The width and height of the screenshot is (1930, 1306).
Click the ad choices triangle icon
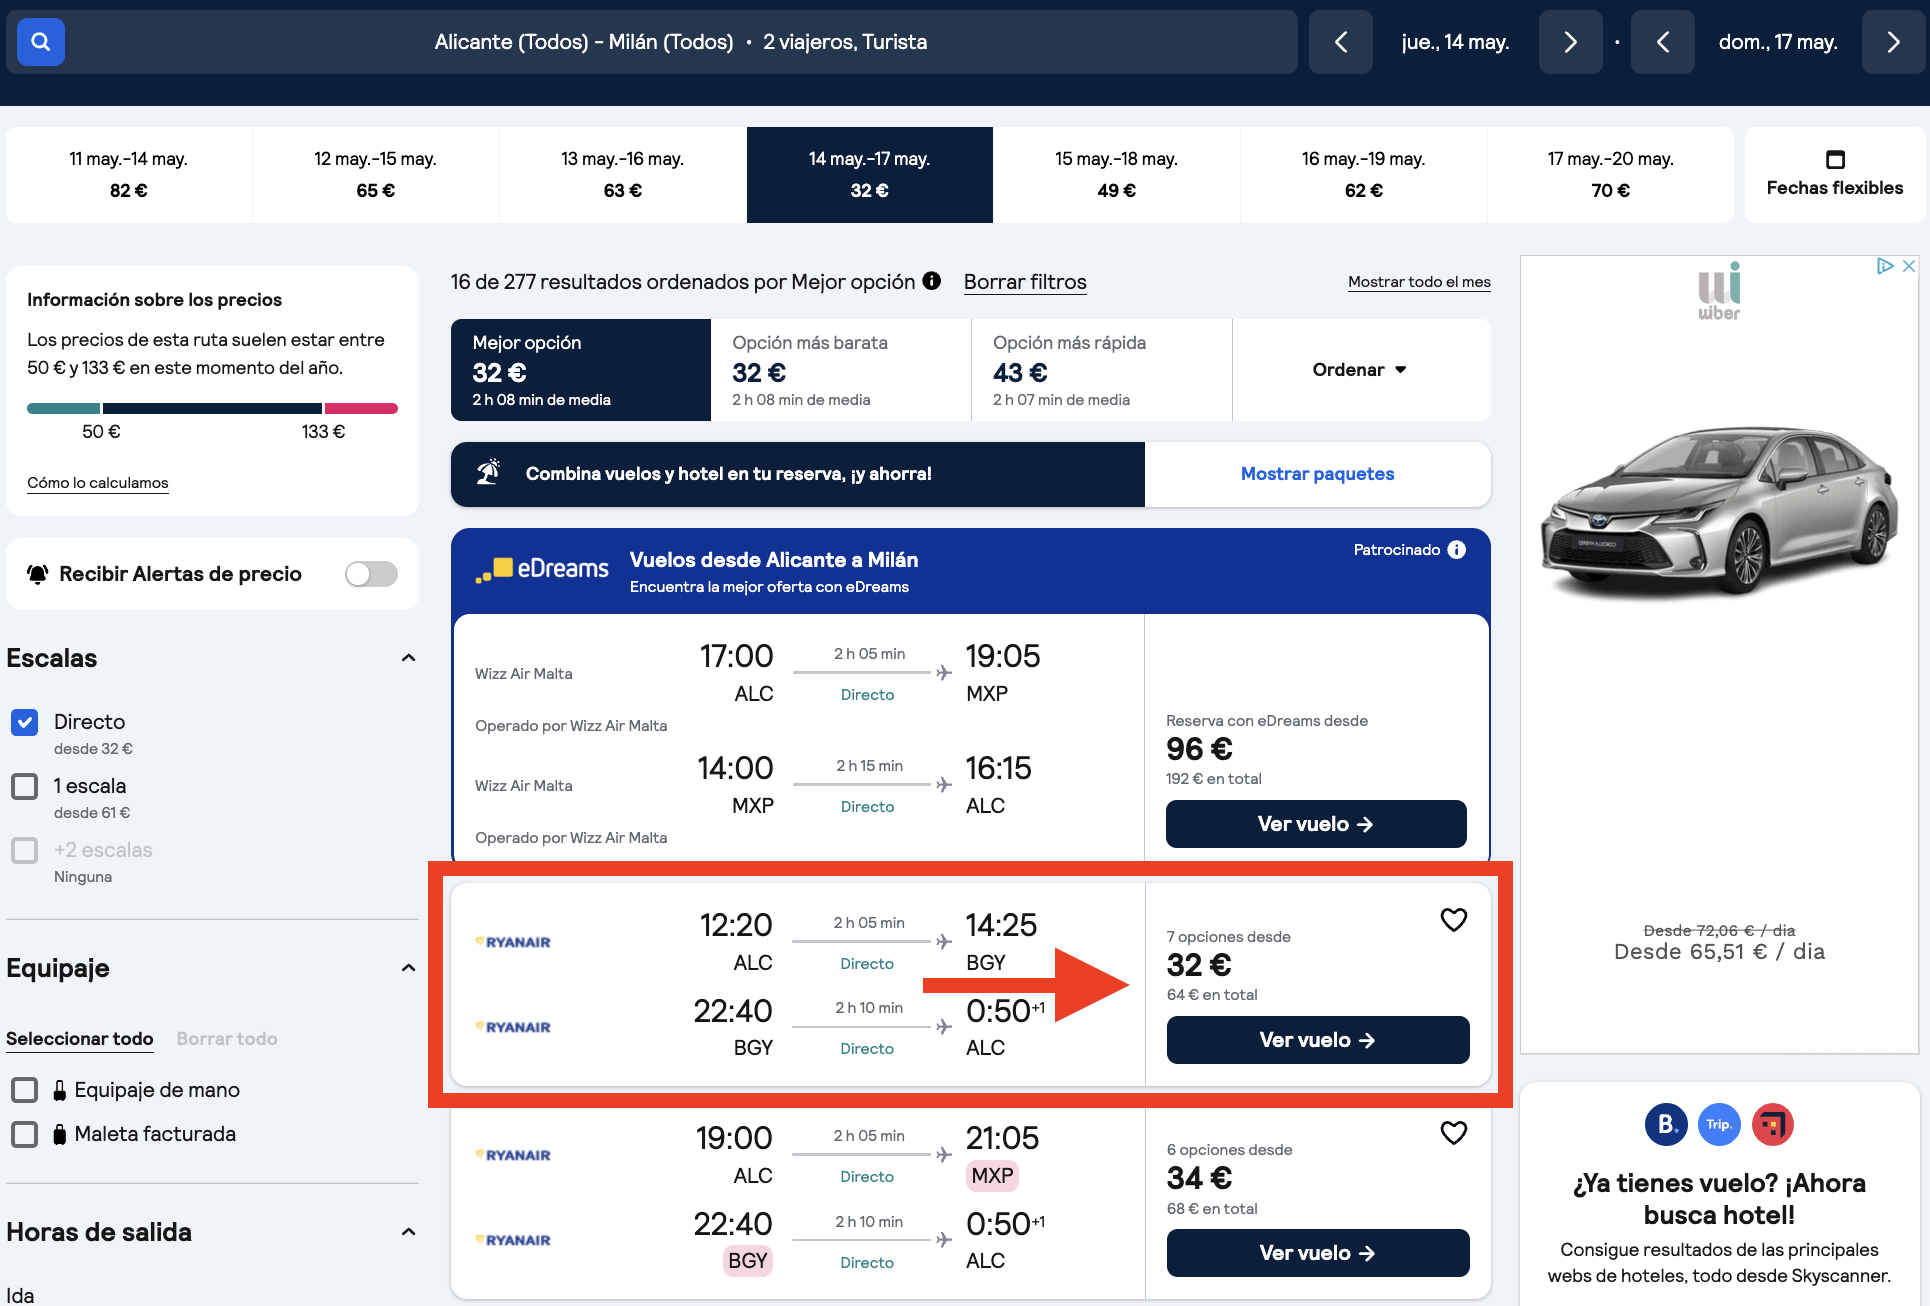1885,266
